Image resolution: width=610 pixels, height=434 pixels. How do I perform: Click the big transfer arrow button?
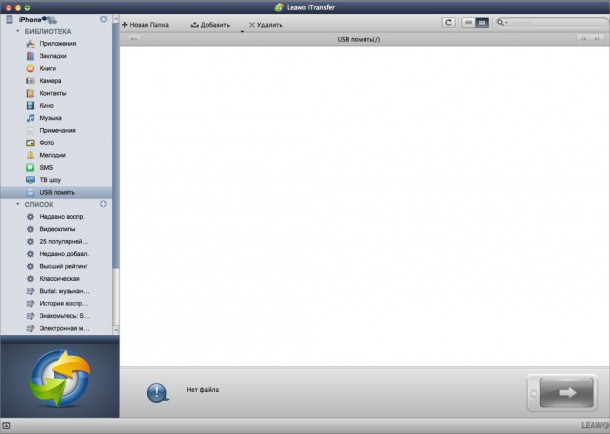point(566,392)
